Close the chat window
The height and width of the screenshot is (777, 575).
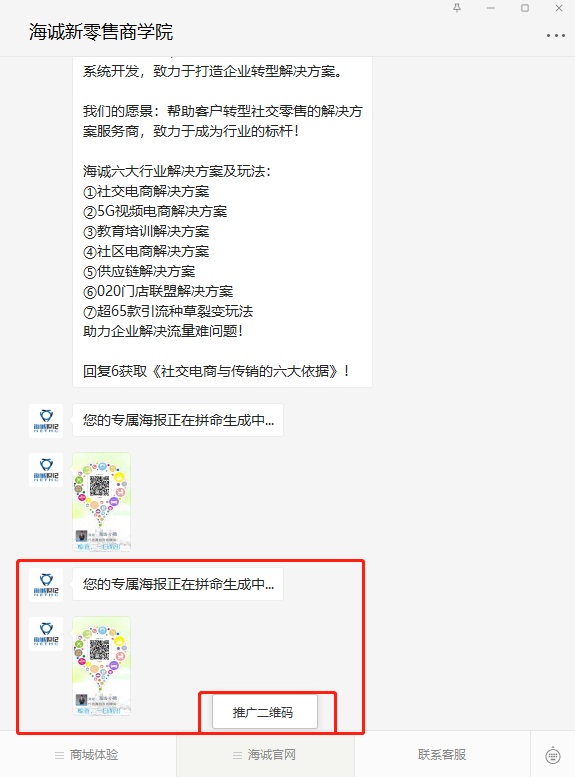click(559, 8)
